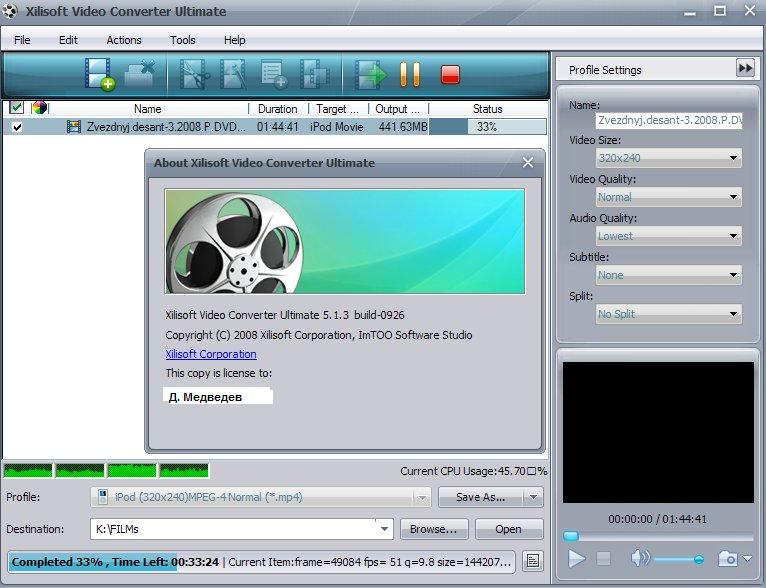Click the iPod icon in Profile field
The height and width of the screenshot is (588, 766).
pyautogui.click(x=103, y=497)
